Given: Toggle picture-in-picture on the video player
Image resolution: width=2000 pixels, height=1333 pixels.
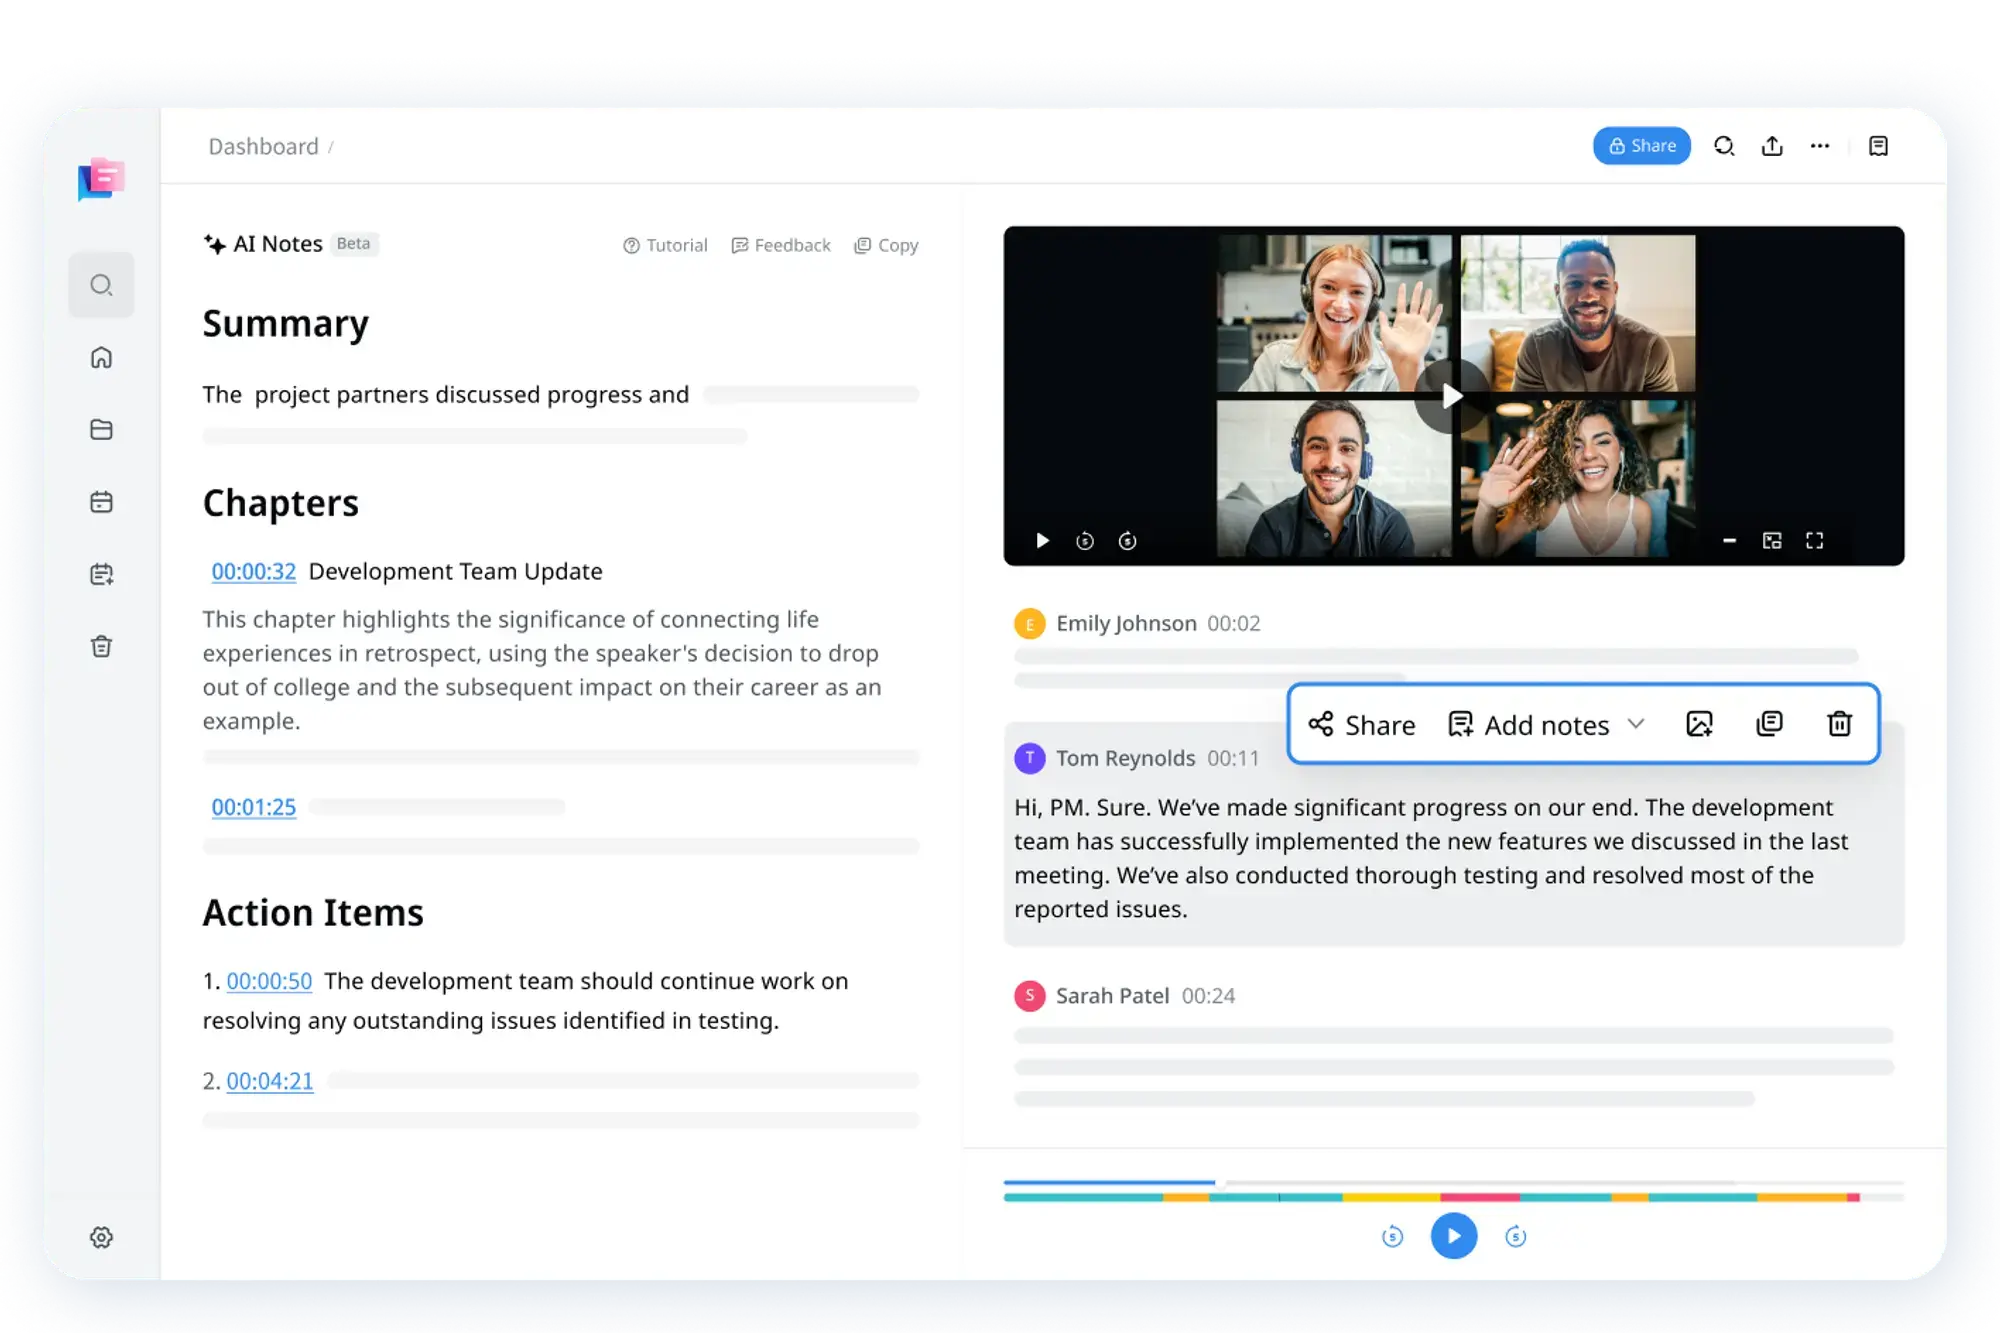Looking at the screenshot, I should point(1772,540).
